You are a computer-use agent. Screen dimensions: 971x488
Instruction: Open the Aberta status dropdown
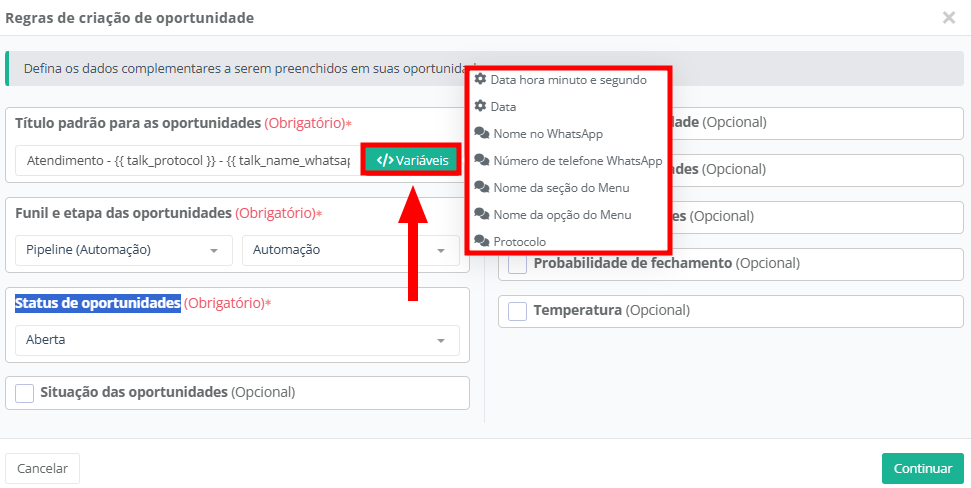(236, 340)
